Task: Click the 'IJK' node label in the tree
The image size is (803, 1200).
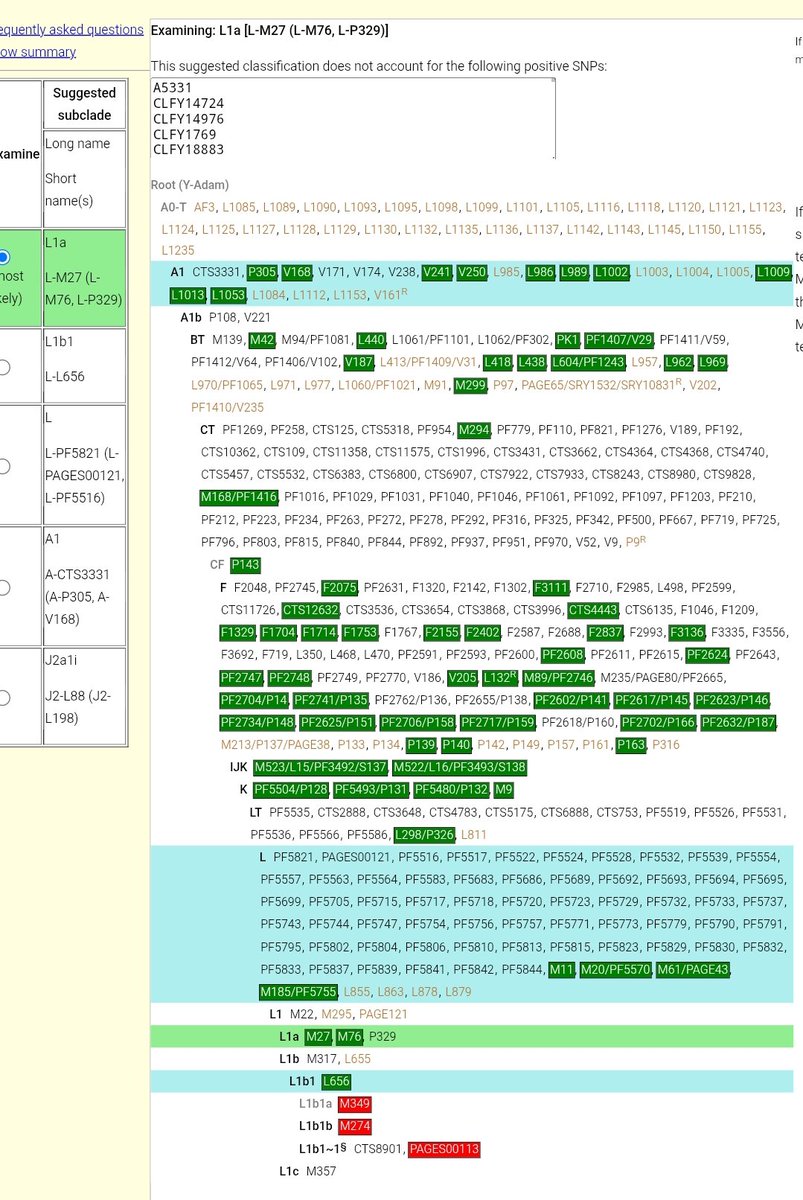Action: (239, 767)
